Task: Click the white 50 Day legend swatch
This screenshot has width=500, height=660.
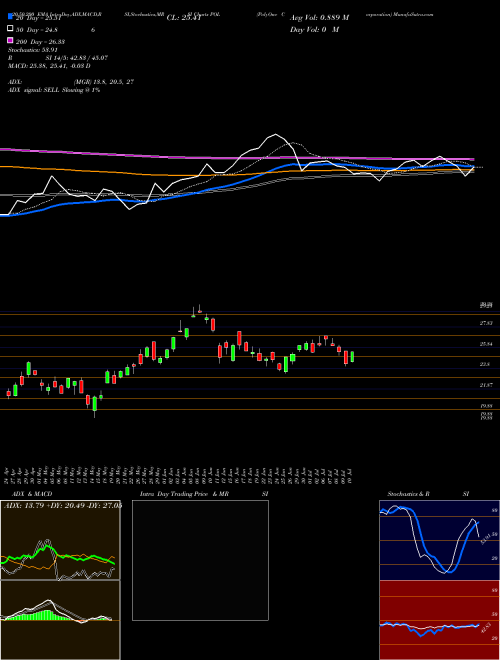Action: click(x=10, y=29)
